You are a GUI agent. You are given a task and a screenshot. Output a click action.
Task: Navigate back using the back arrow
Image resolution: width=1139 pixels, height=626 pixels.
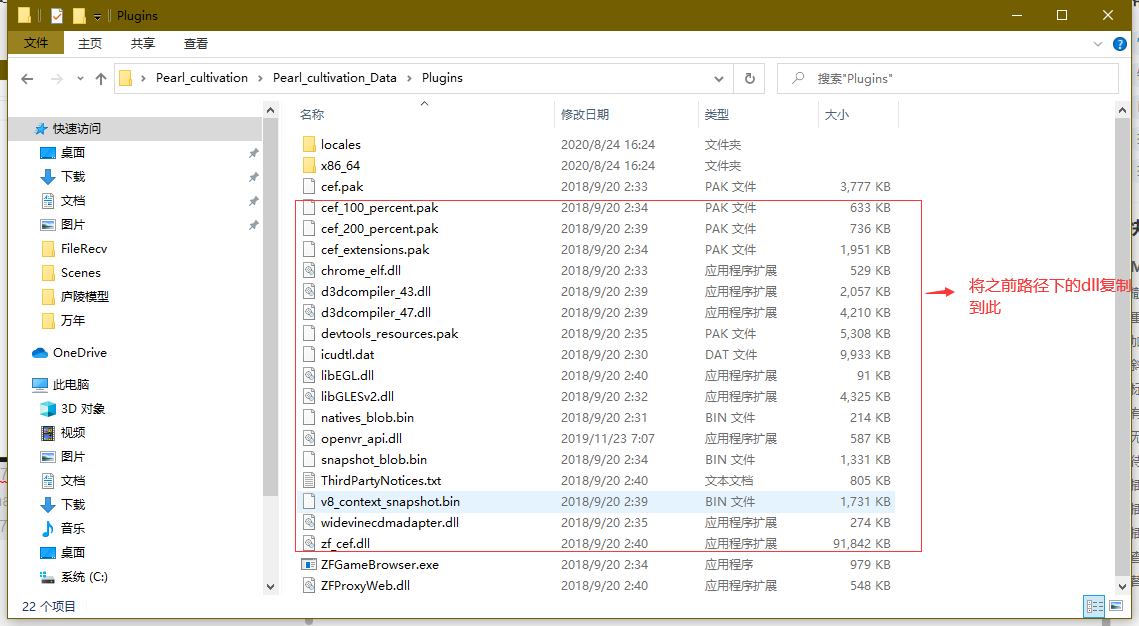tap(27, 77)
